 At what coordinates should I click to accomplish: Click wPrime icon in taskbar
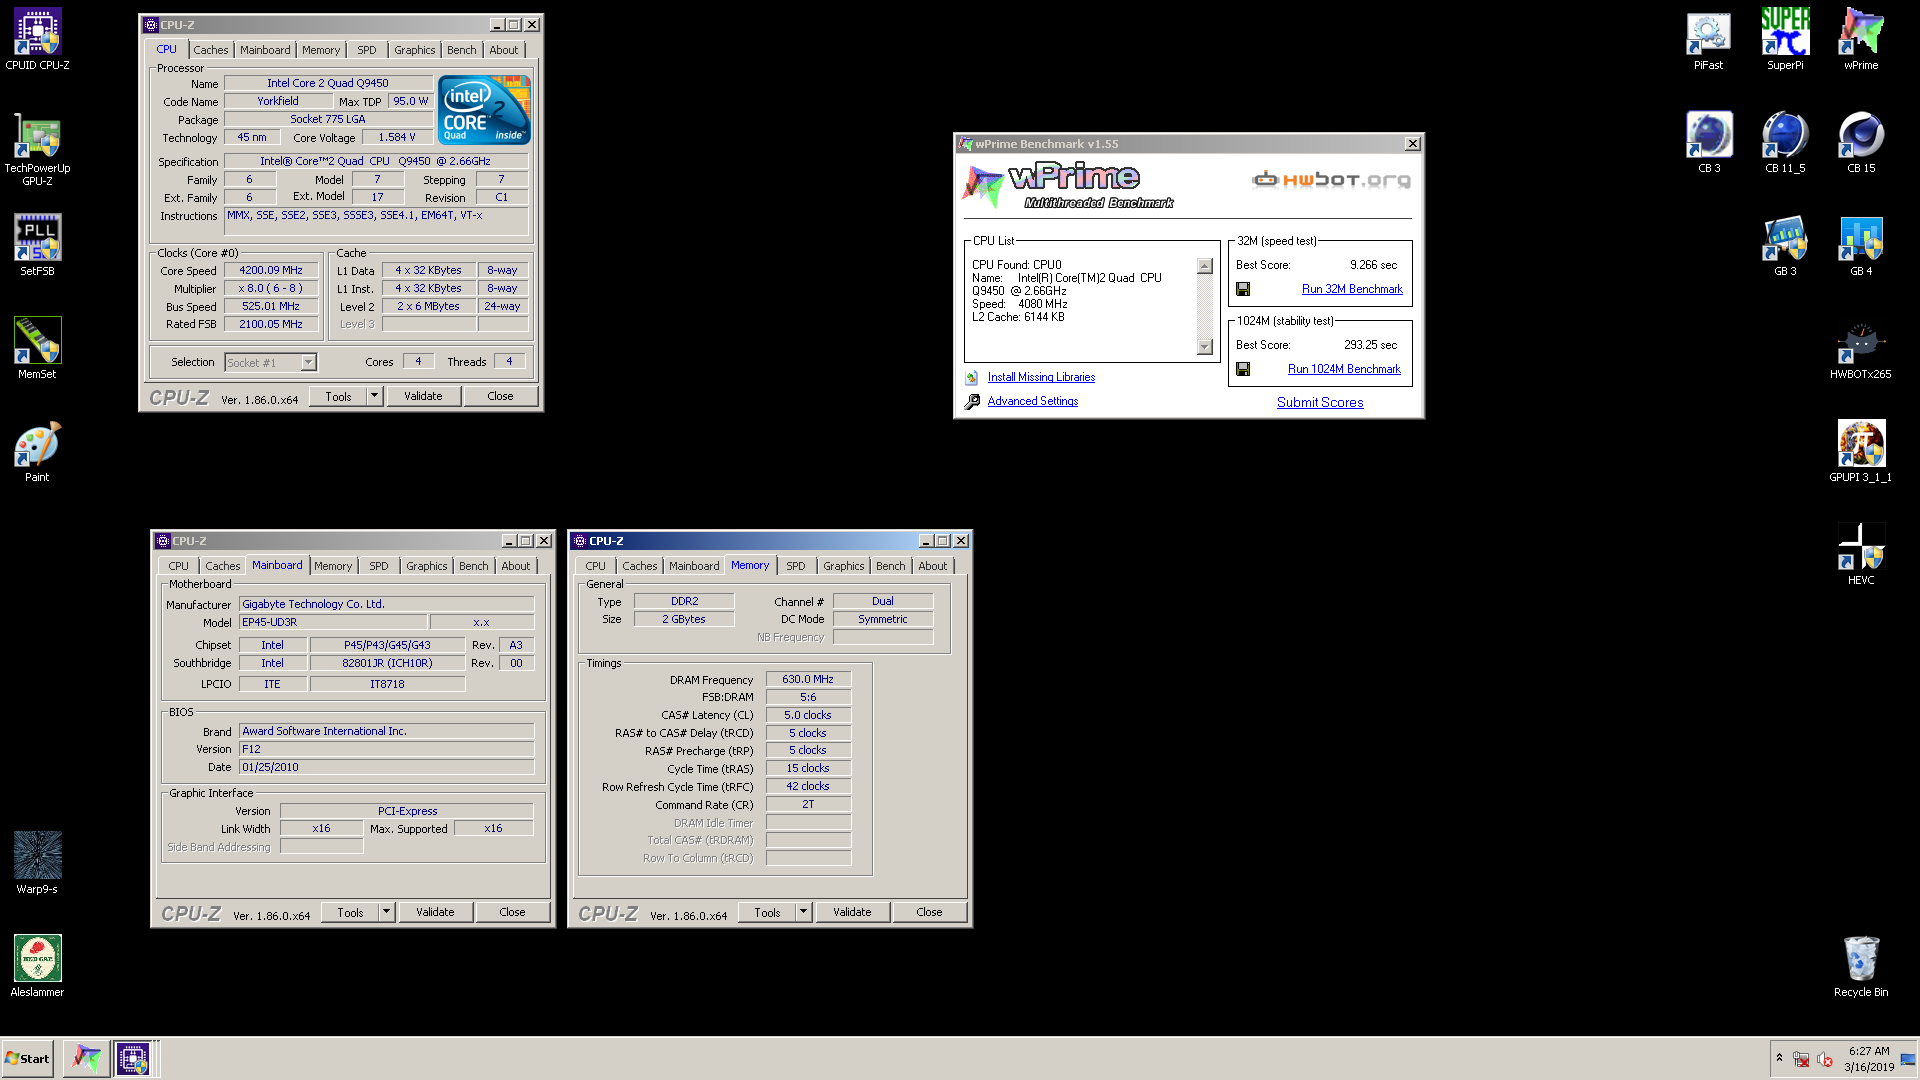[x=87, y=1058]
